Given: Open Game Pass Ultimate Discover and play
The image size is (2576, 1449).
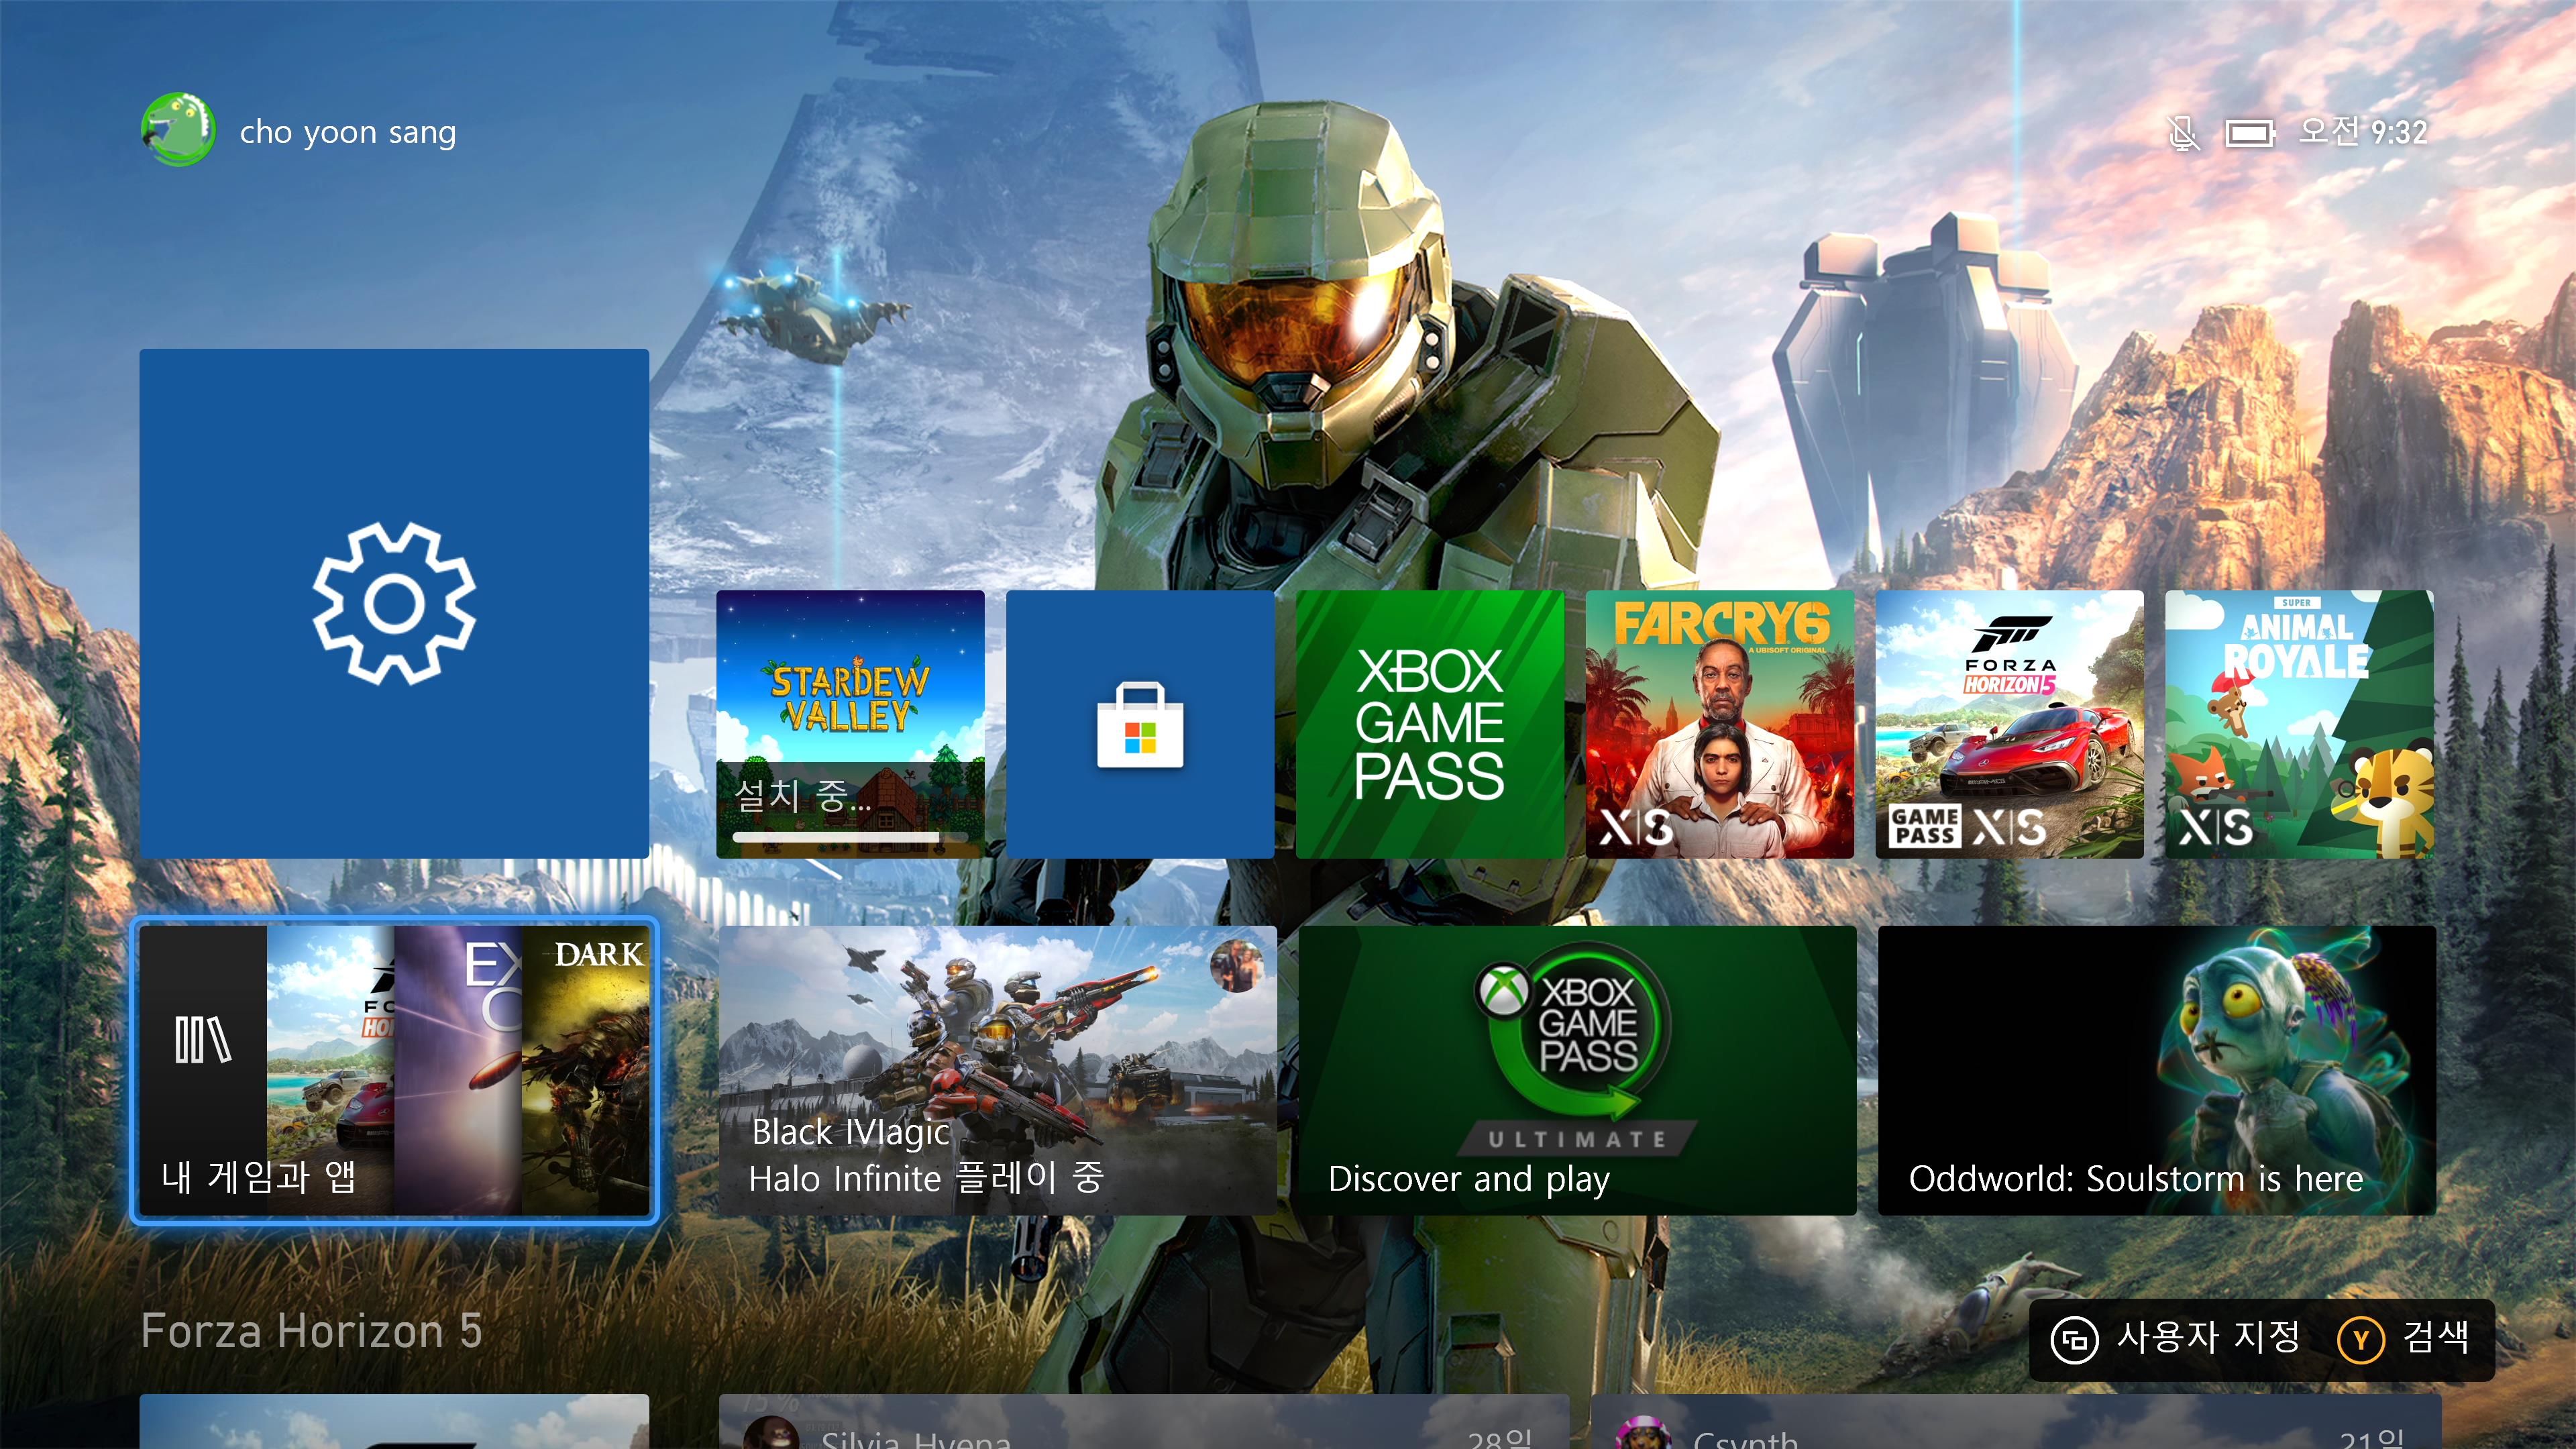Looking at the screenshot, I should pyautogui.click(x=1577, y=1070).
